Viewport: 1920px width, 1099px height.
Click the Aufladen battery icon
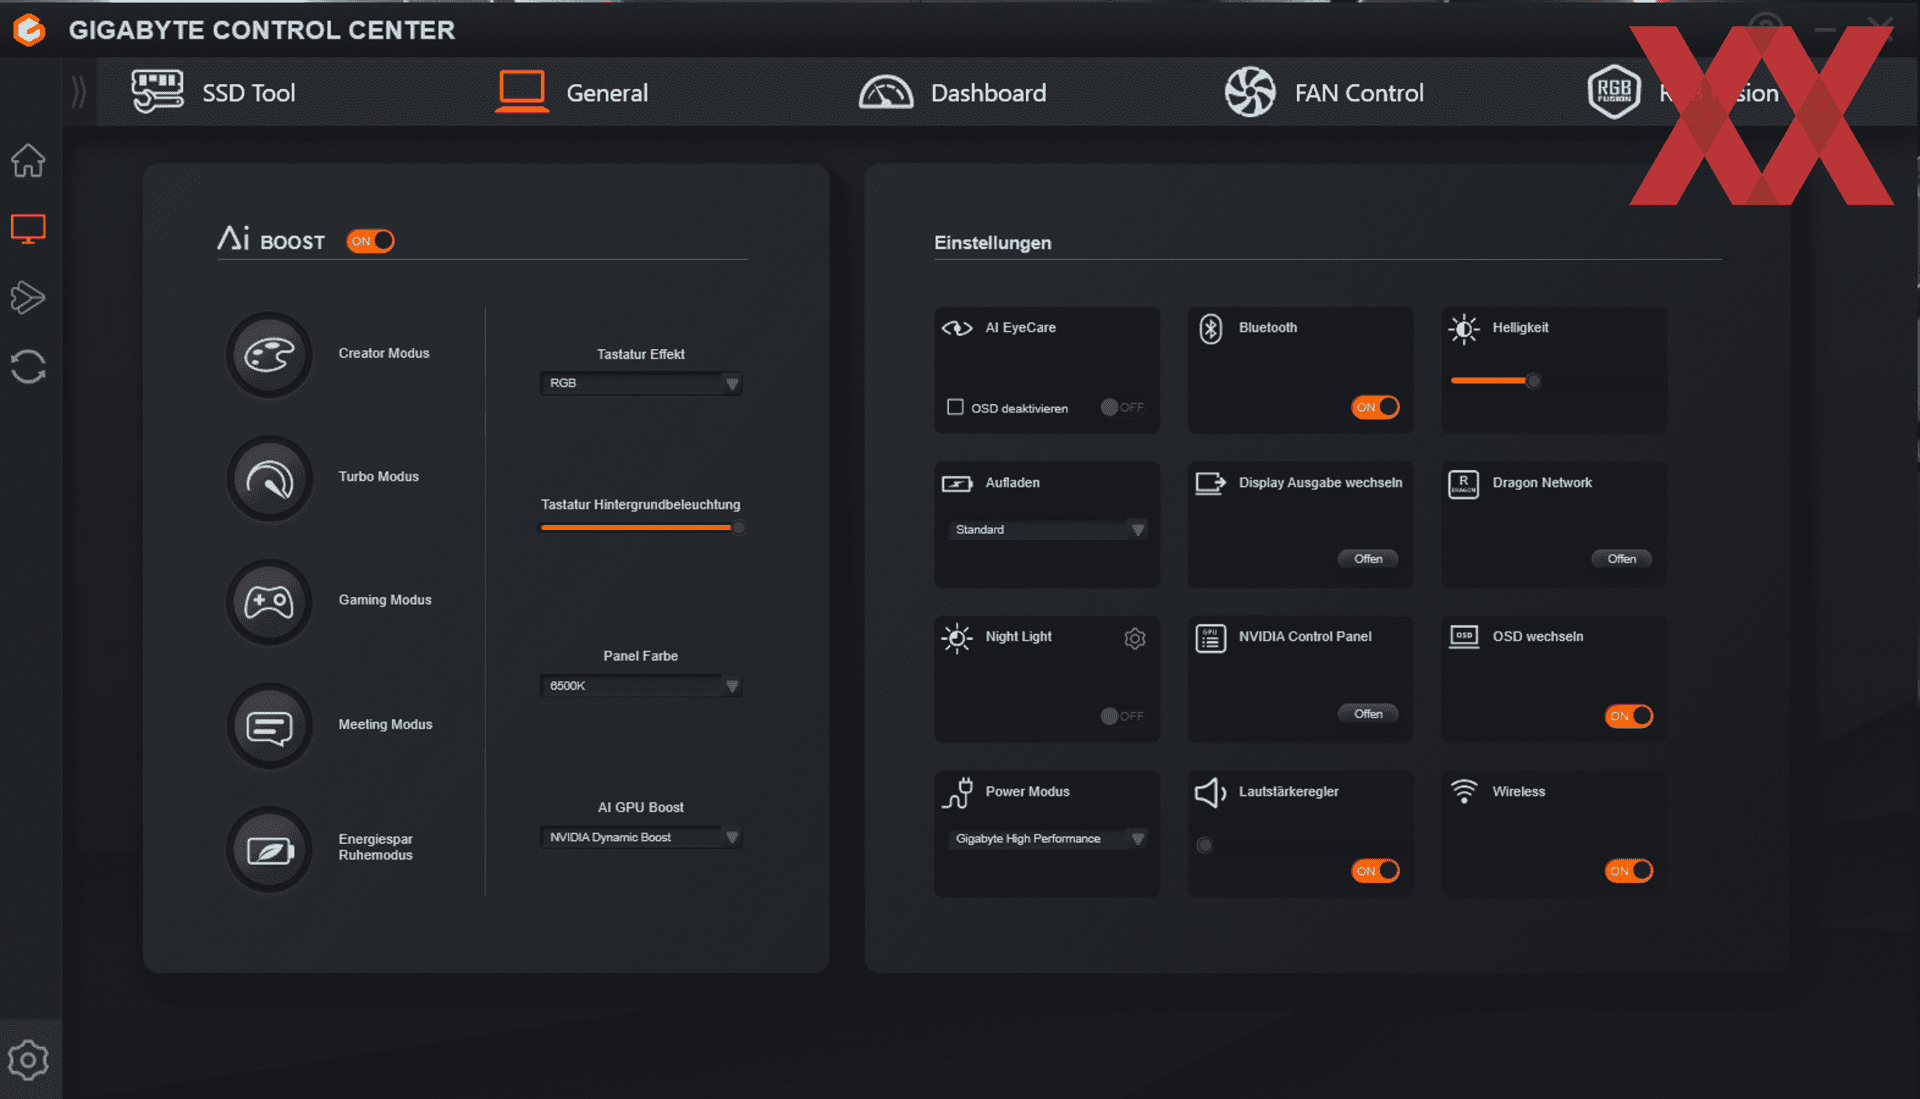(x=957, y=484)
